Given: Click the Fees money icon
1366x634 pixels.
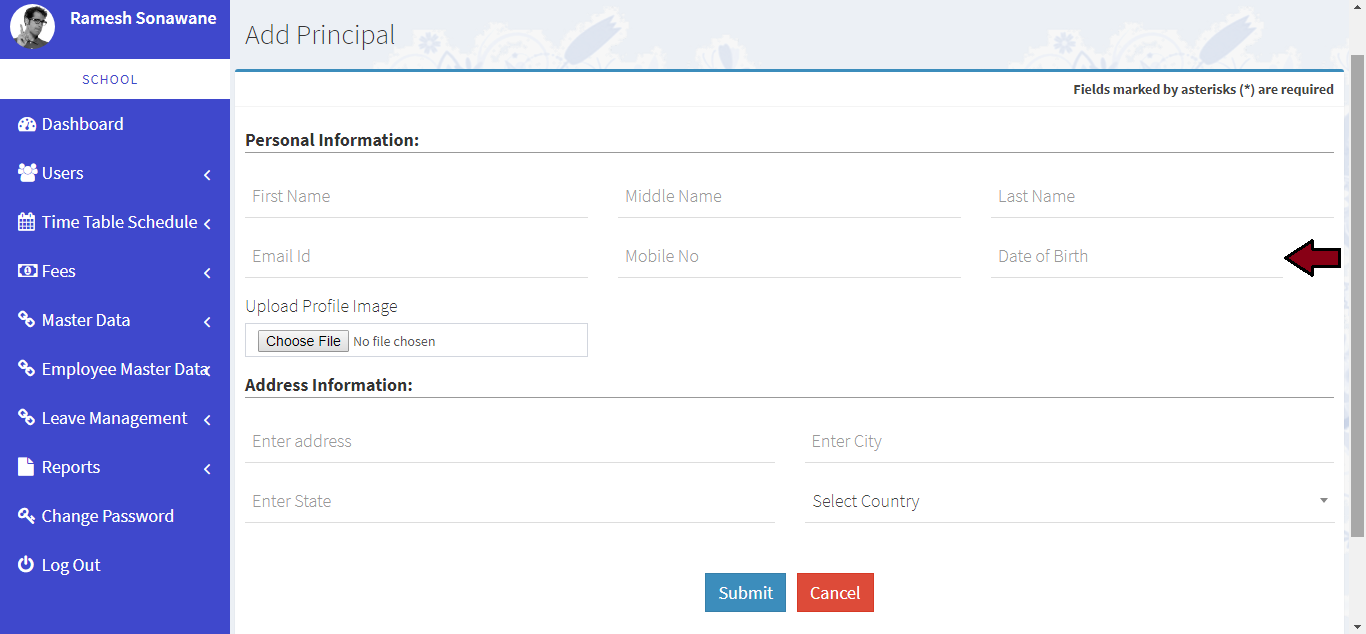Looking at the screenshot, I should point(27,271).
